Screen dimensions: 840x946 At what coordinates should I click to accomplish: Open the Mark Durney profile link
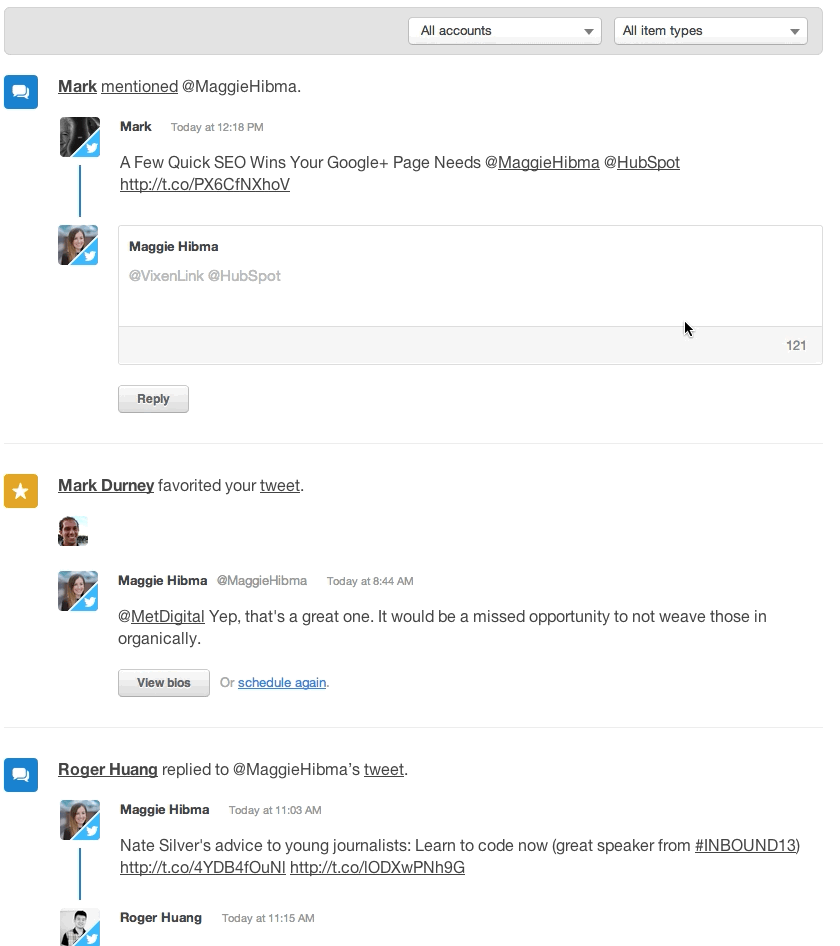coord(106,486)
